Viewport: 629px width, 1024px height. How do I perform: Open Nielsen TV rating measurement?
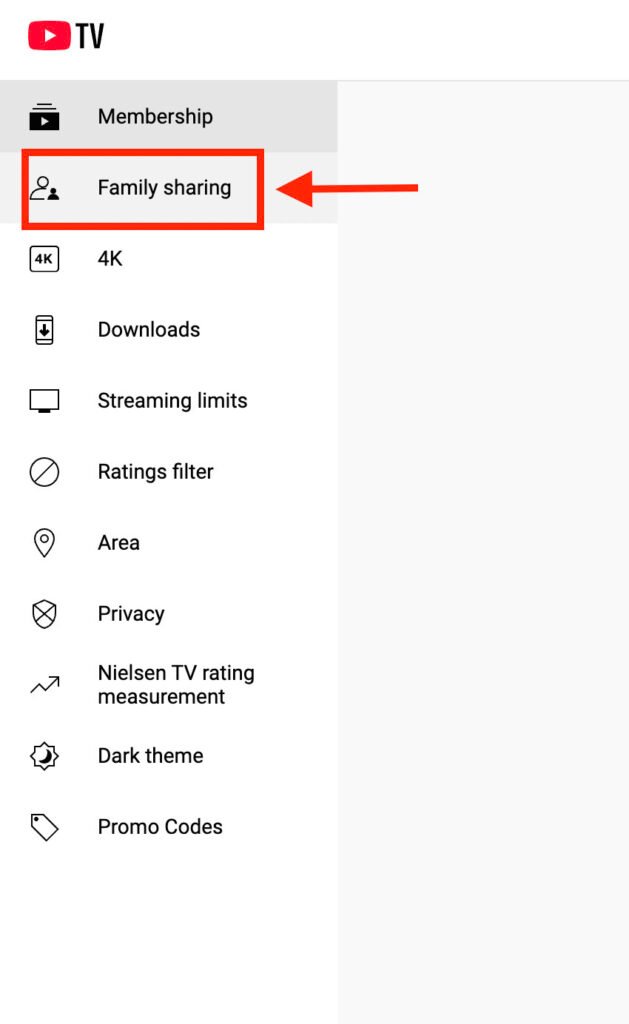tap(176, 685)
